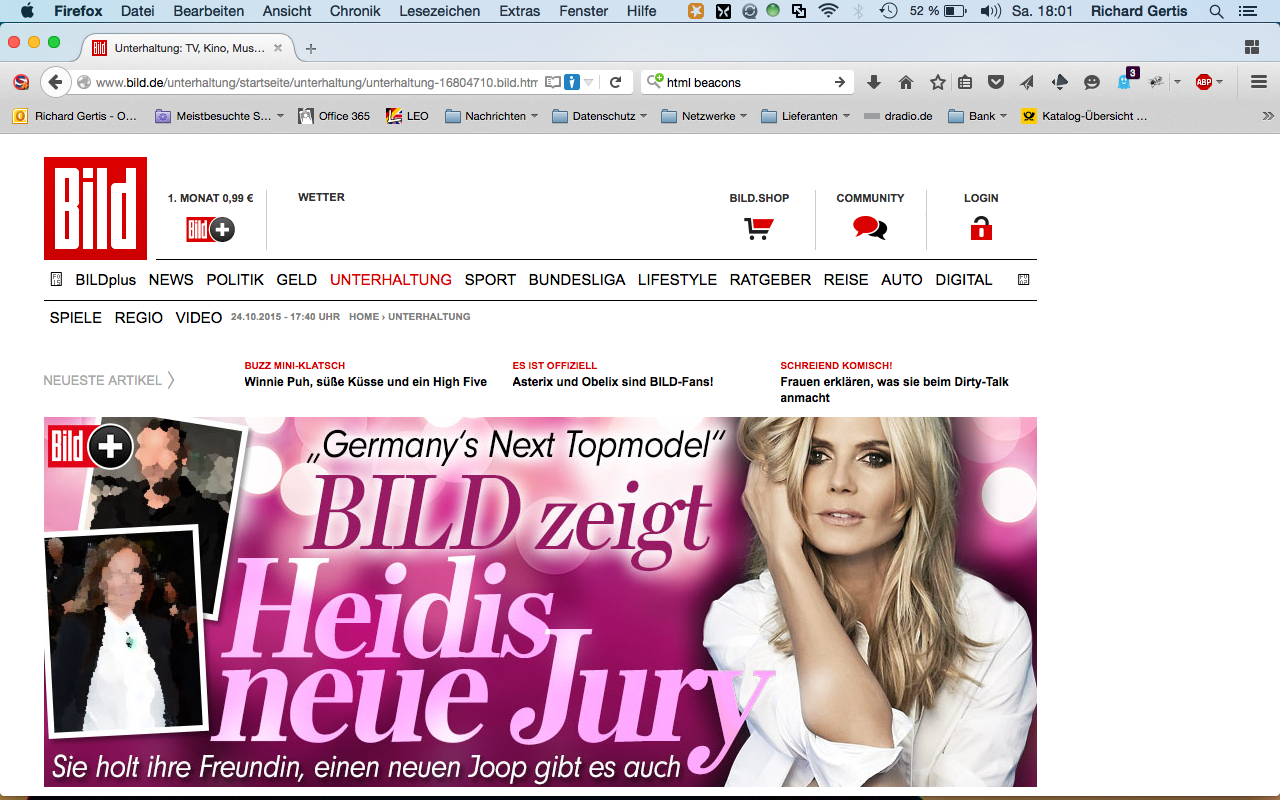Open the Heidis neue Jury banner image

[x=540, y=602]
